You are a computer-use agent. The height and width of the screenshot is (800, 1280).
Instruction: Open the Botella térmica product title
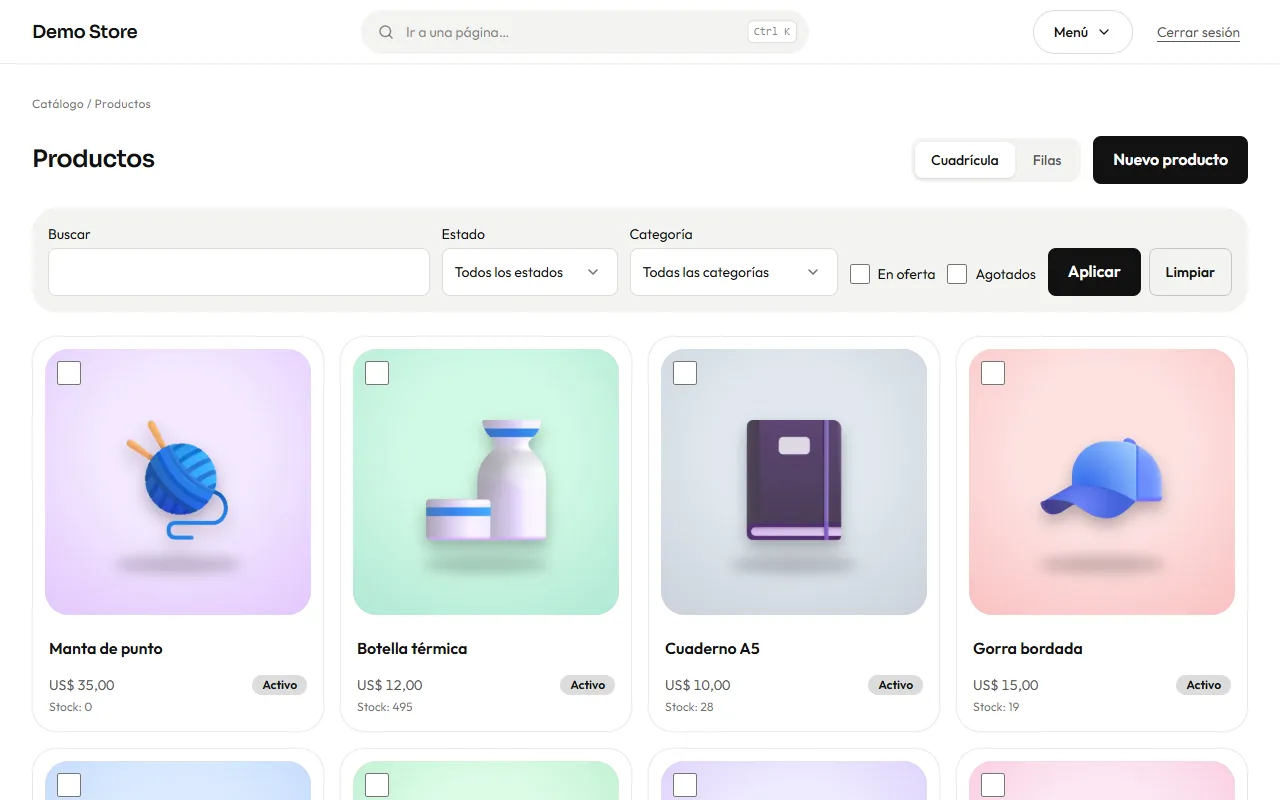[x=412, y=649]
